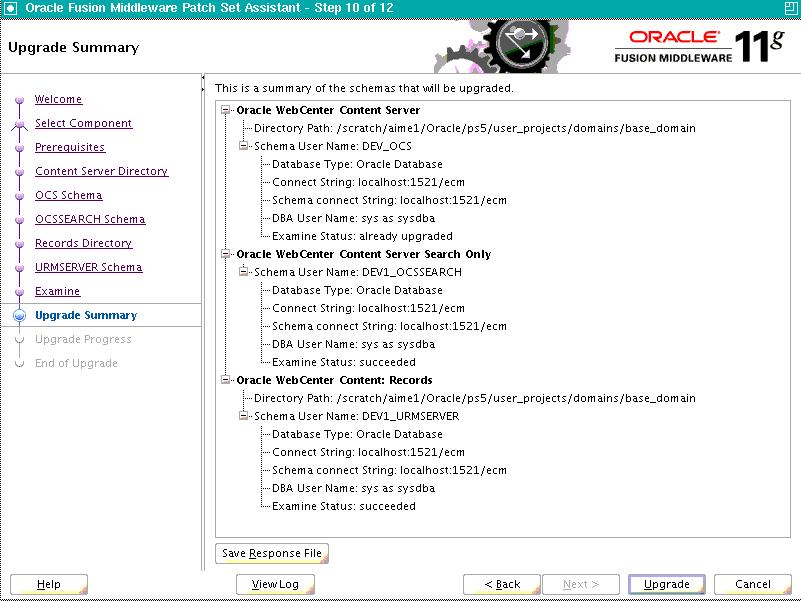Open the View Log button
This screenshot has width=801, height=601.
[x=275, y=584]
